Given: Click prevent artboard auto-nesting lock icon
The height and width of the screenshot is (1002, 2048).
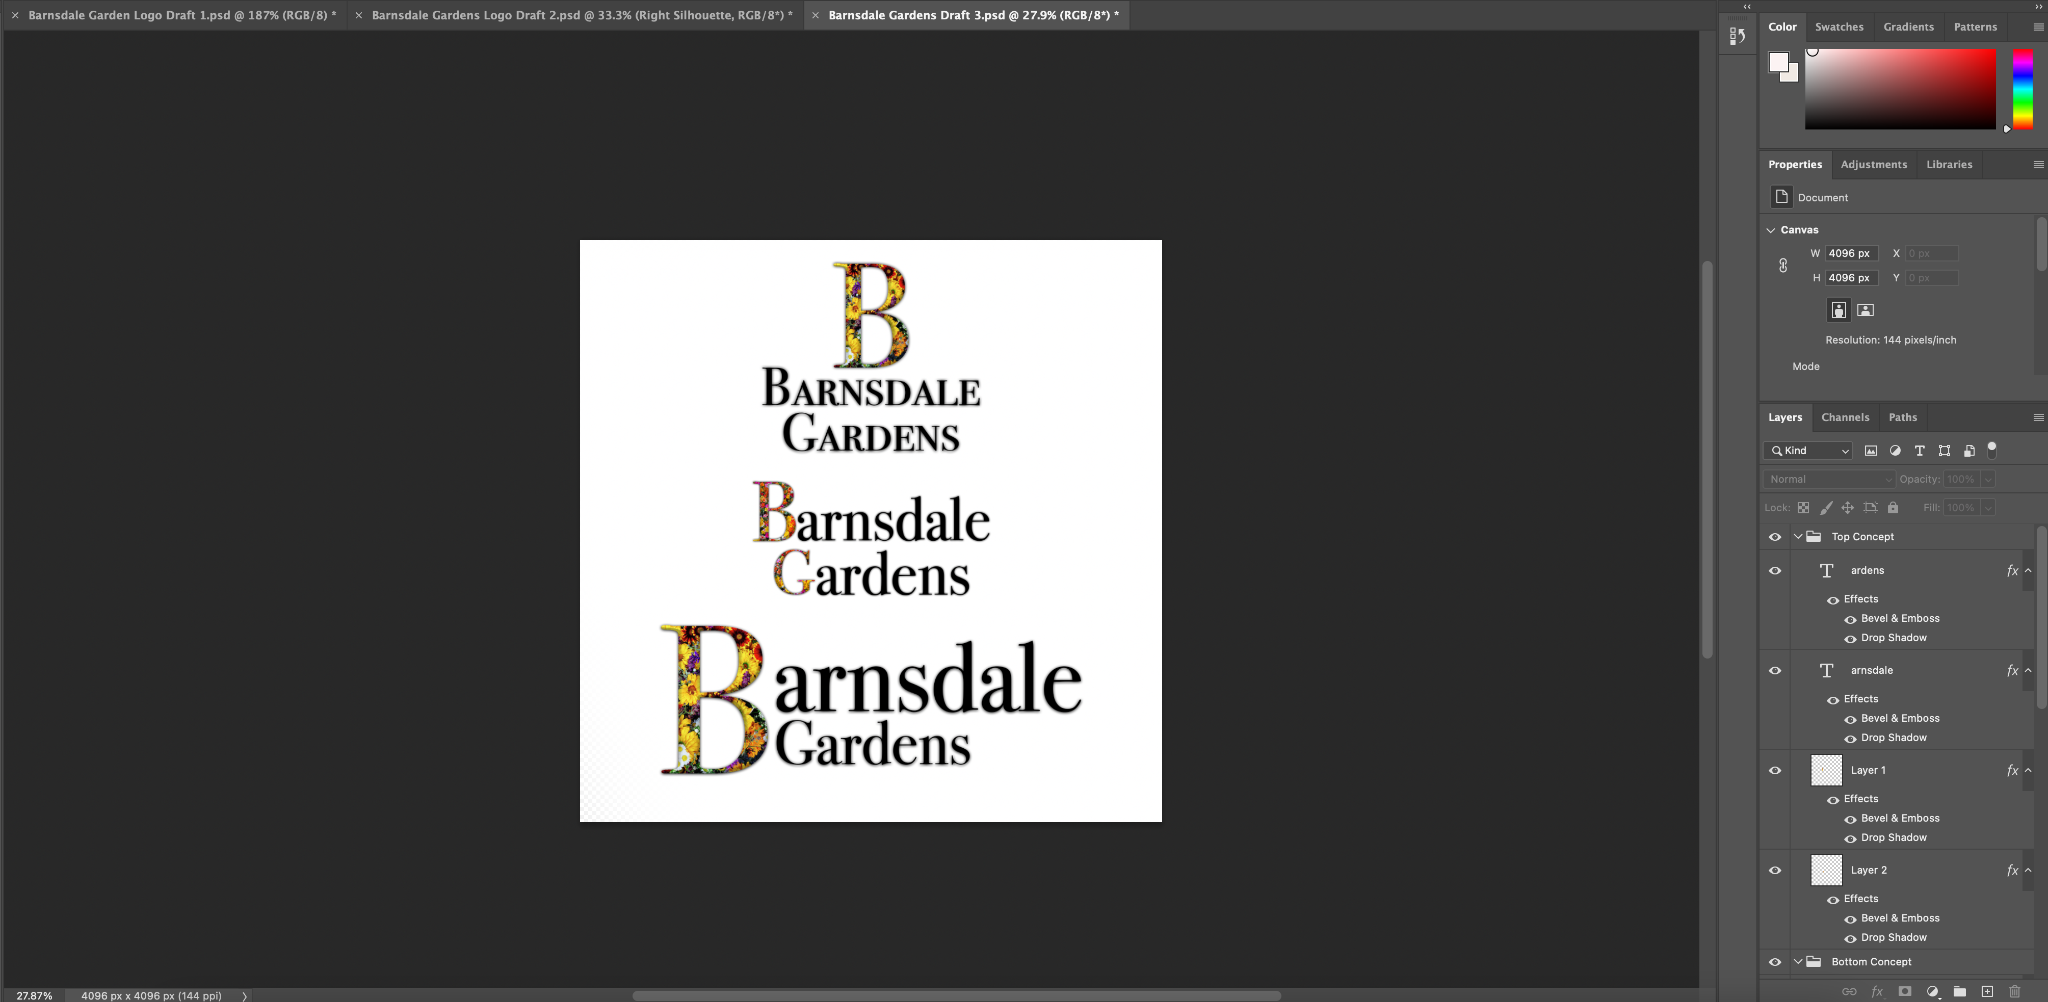Looking at the screenshot, I should (1870, 508).
